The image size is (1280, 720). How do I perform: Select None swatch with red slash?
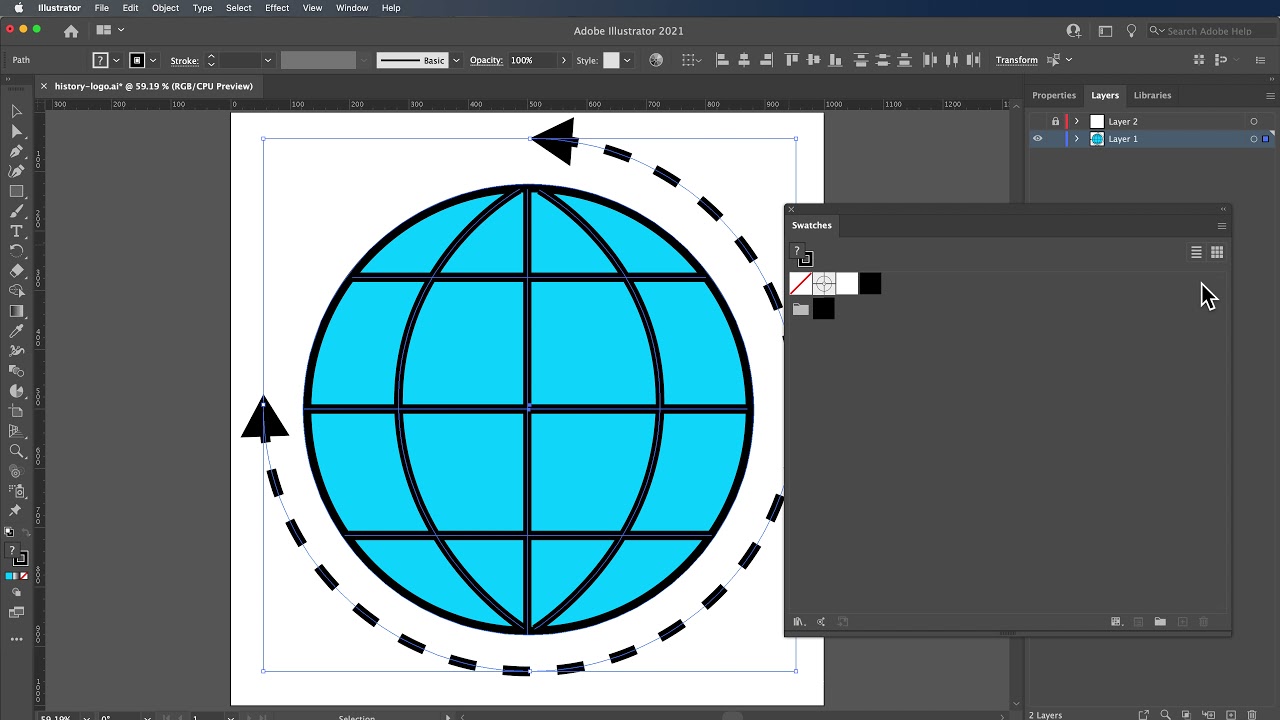[800, 284]
